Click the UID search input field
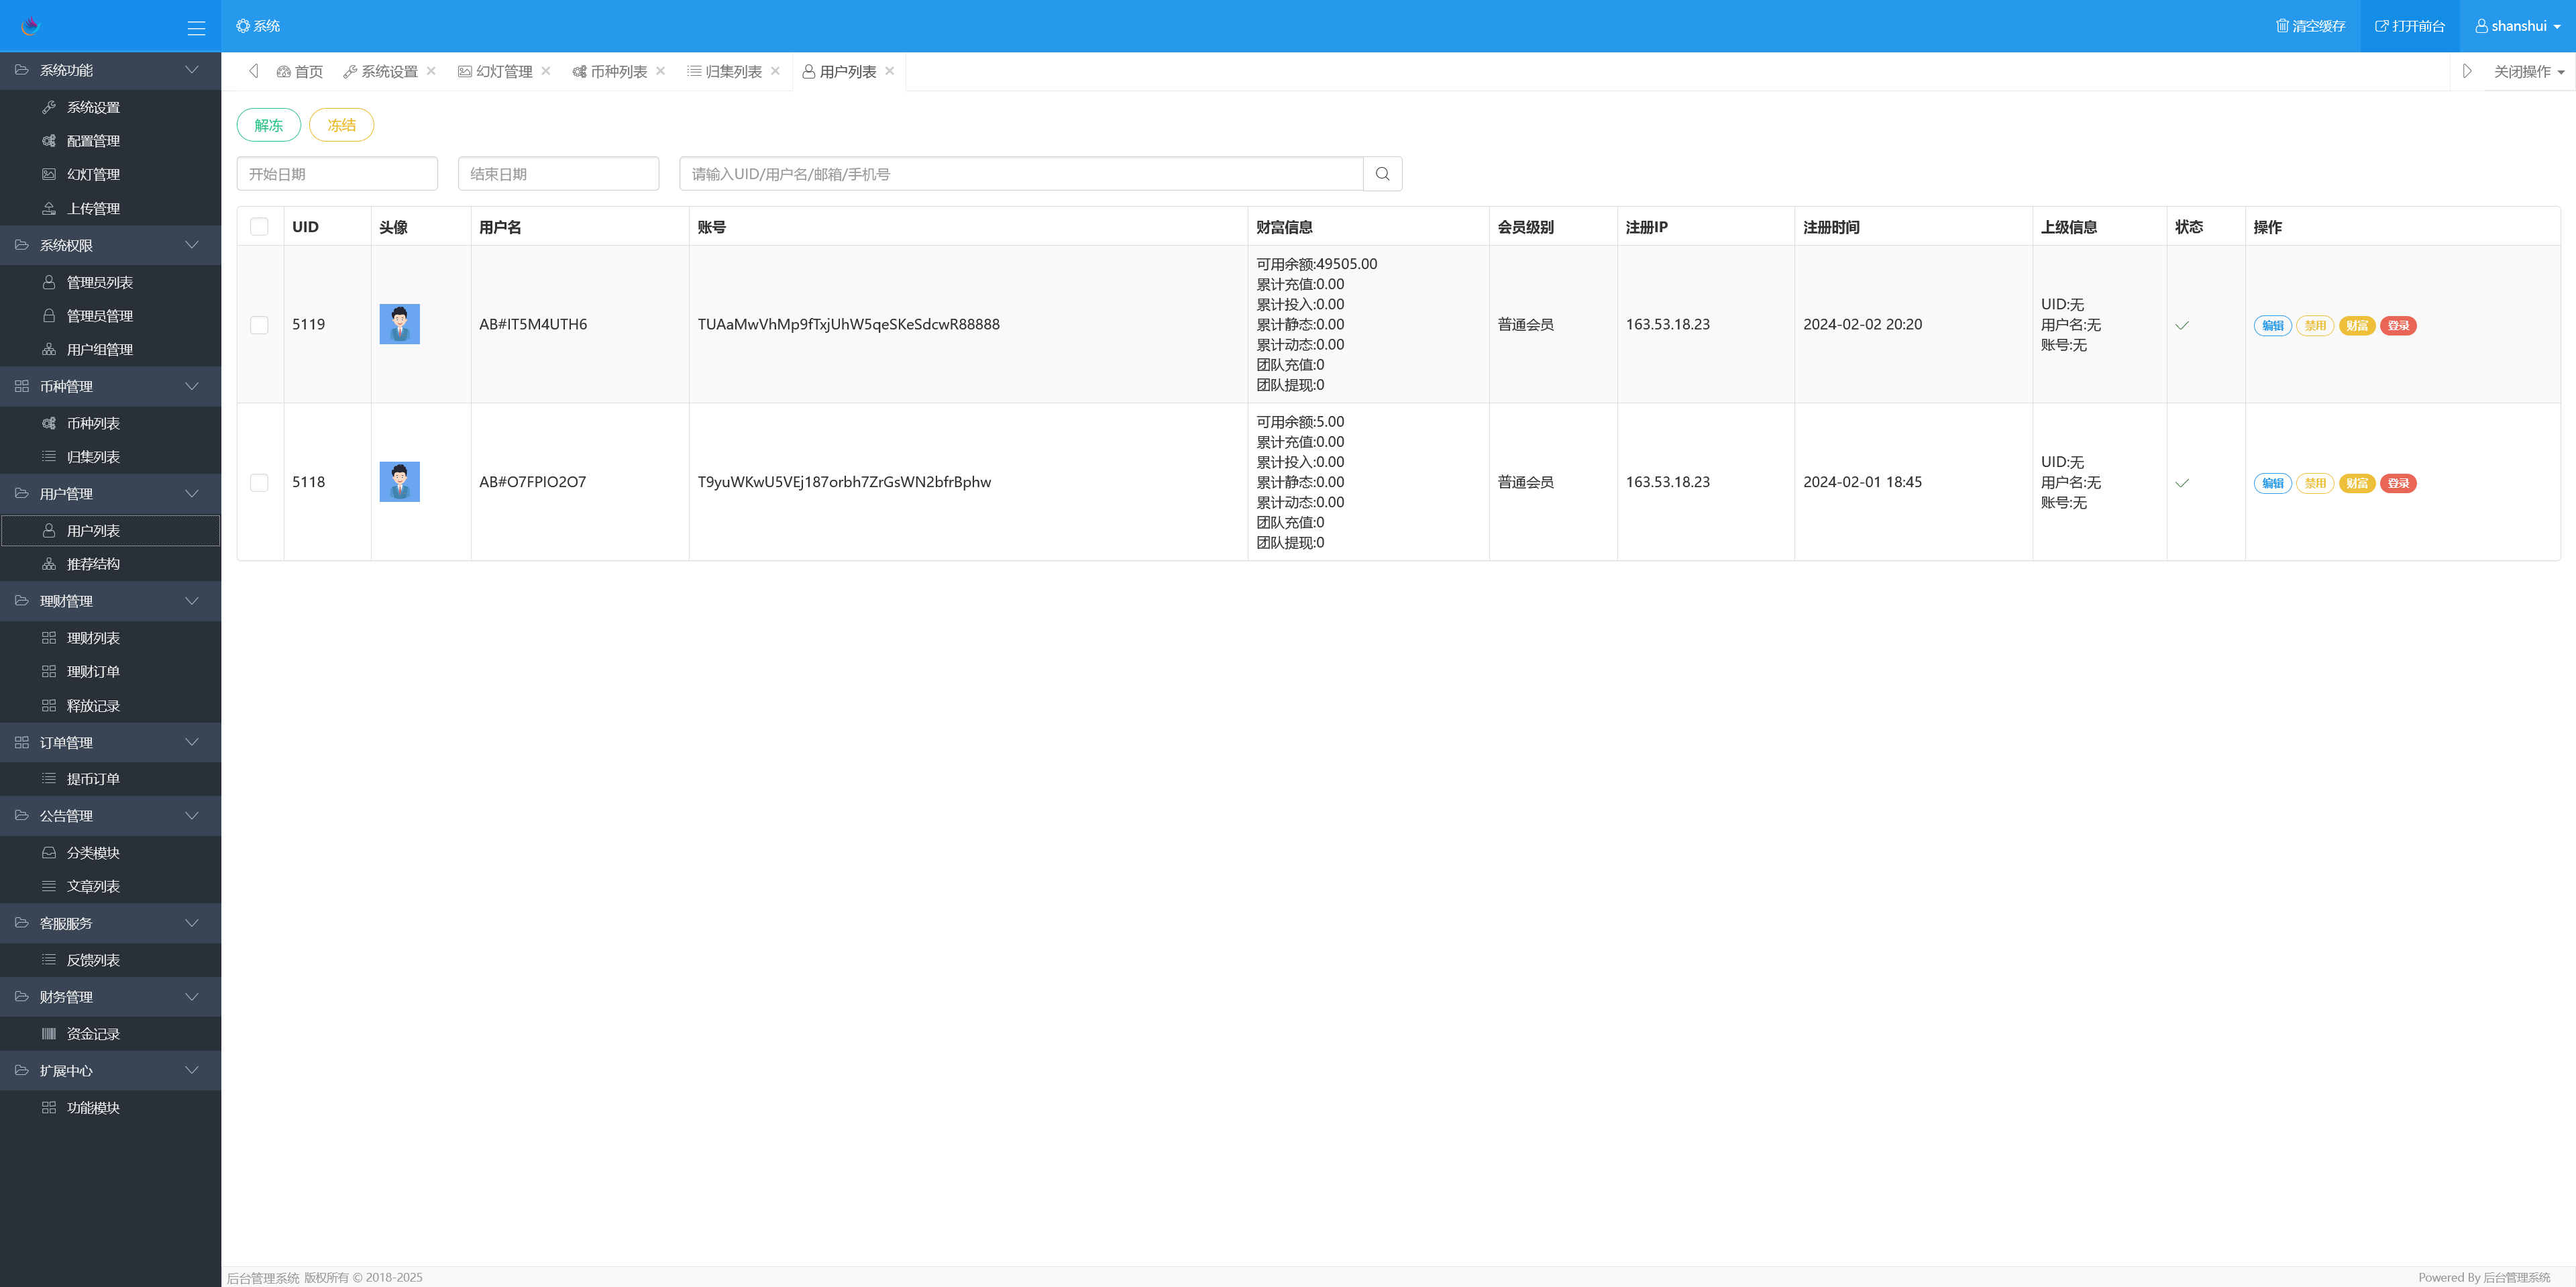2576x1287 pixels. 1020,173
